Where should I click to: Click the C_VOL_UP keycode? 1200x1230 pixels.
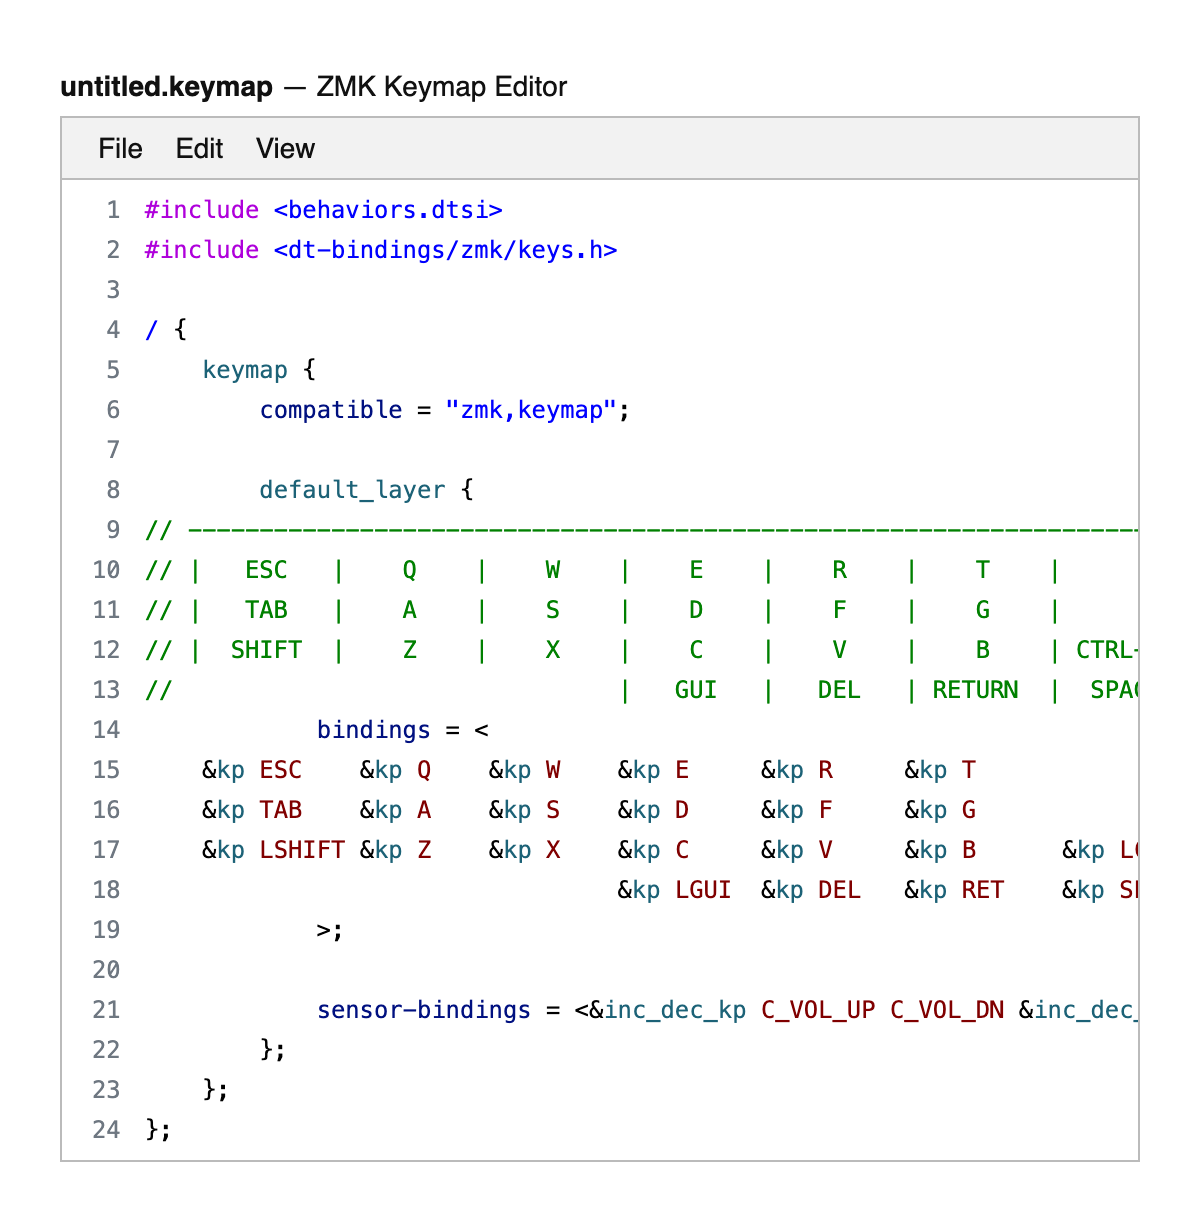[x=817, y=1010]
